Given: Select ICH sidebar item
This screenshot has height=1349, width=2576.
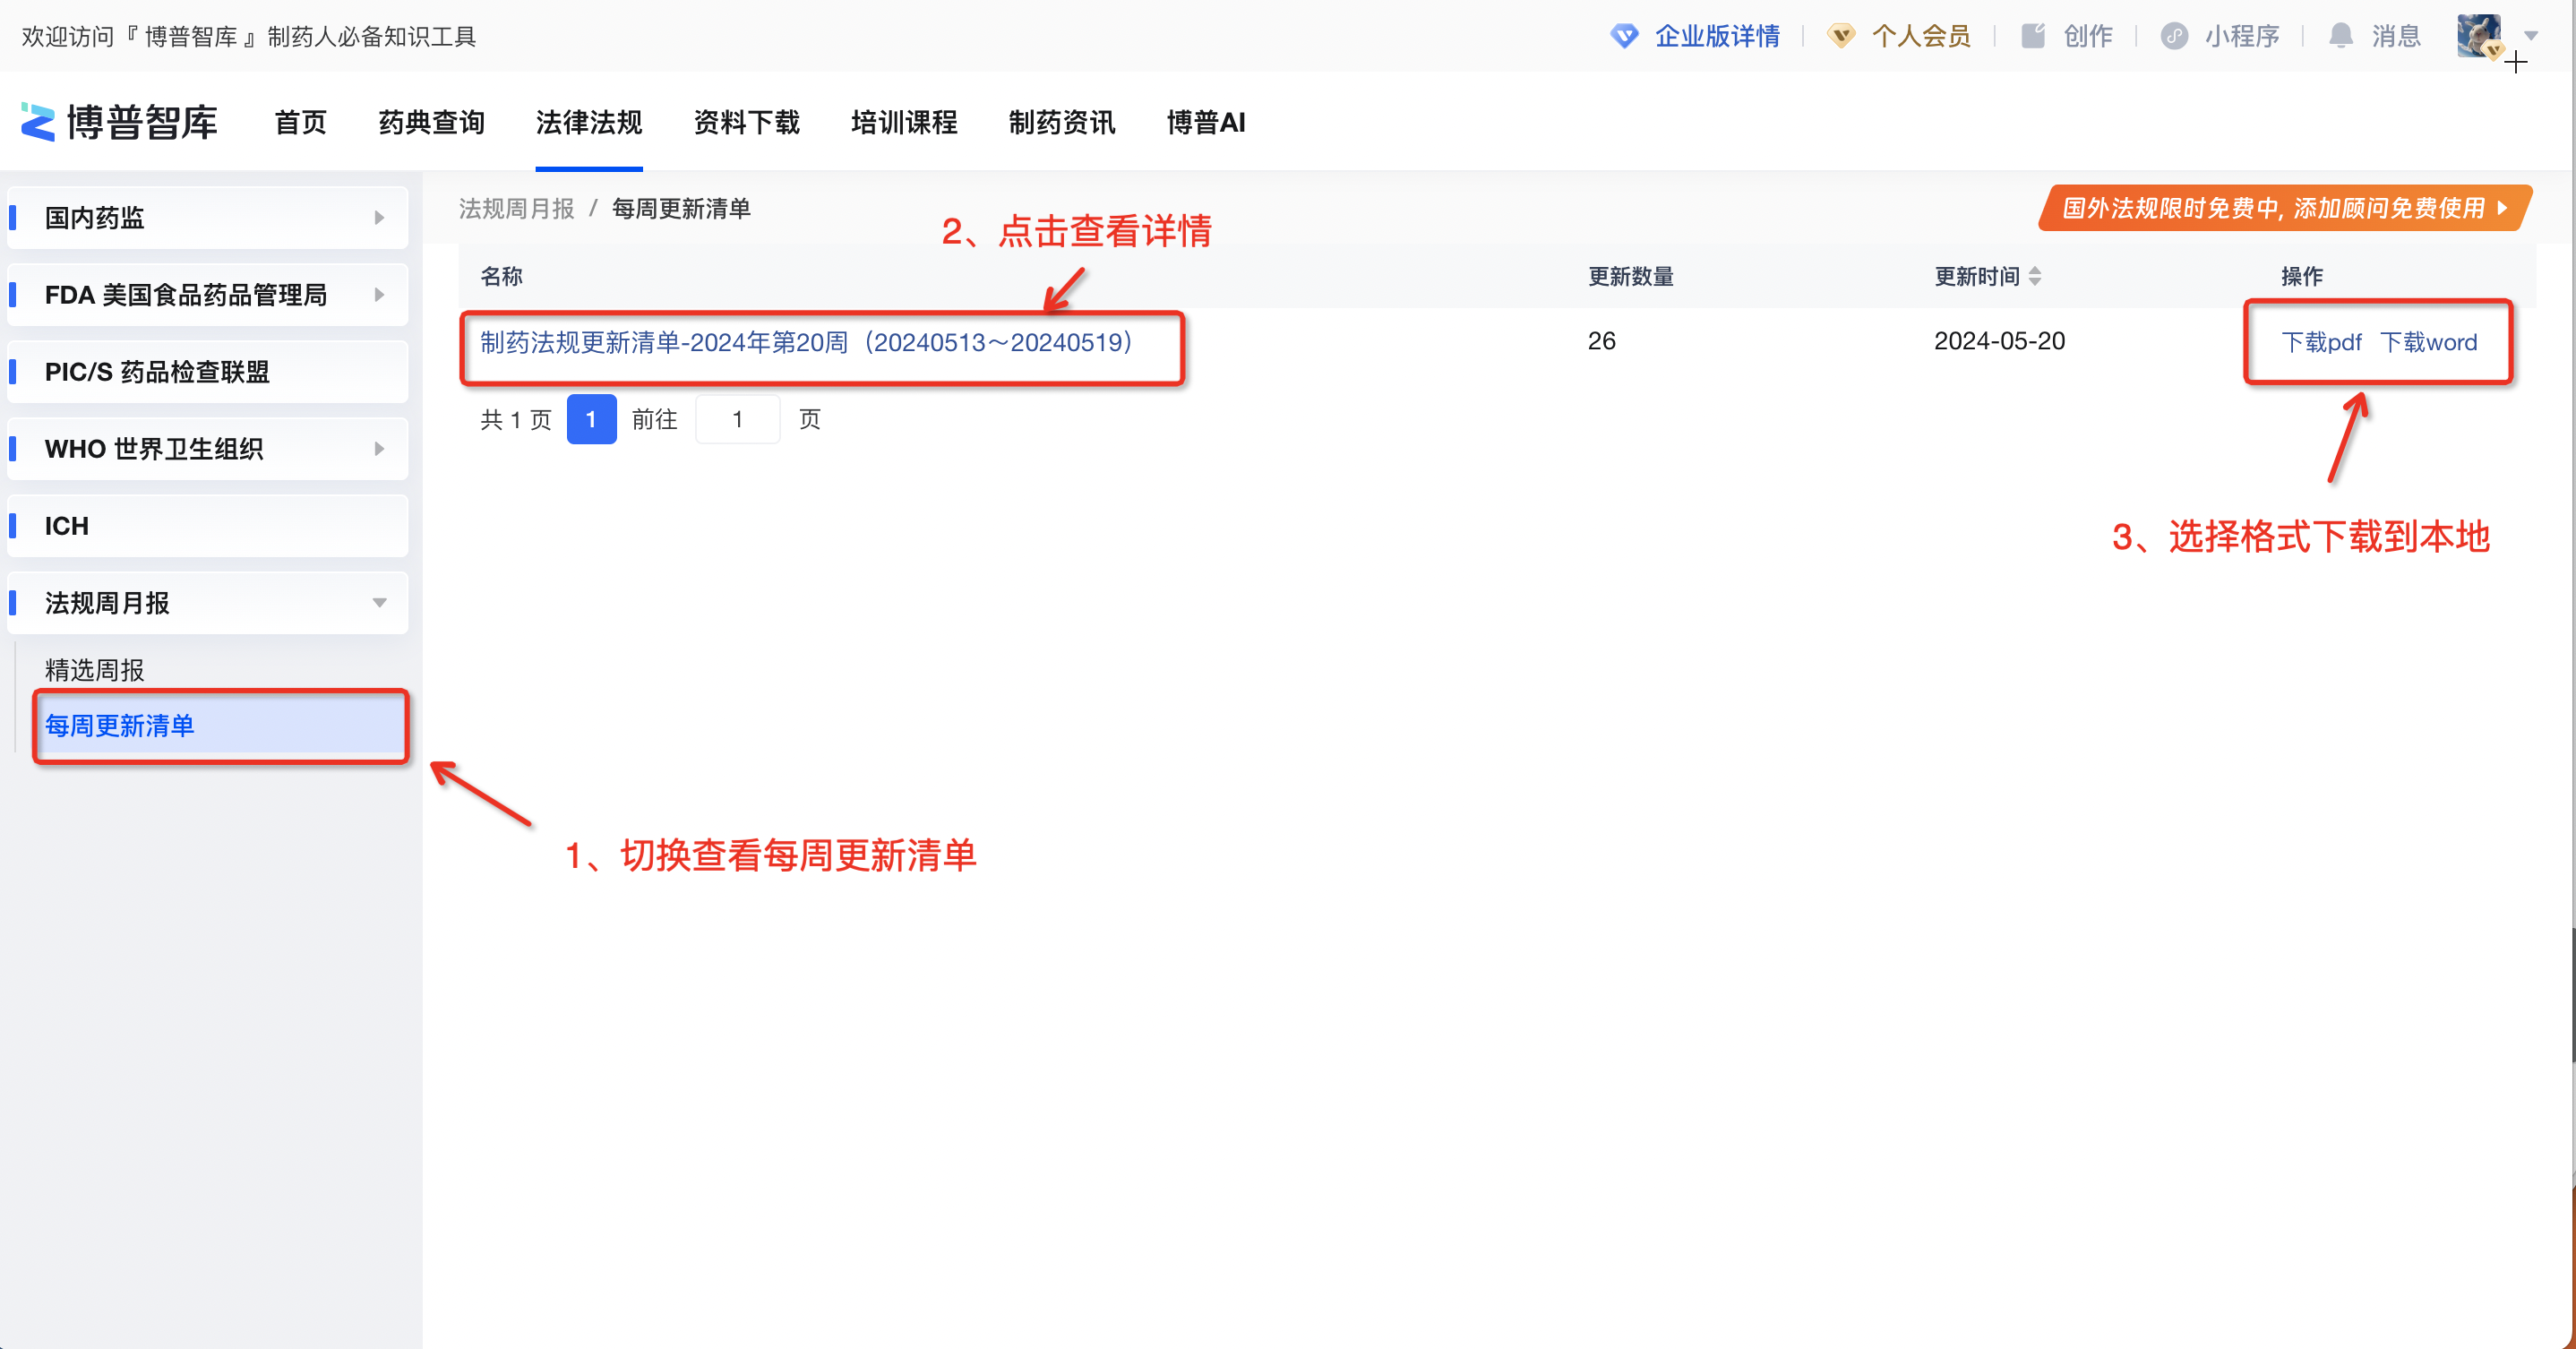Looking at the screenshot, I should click(208, 525).
